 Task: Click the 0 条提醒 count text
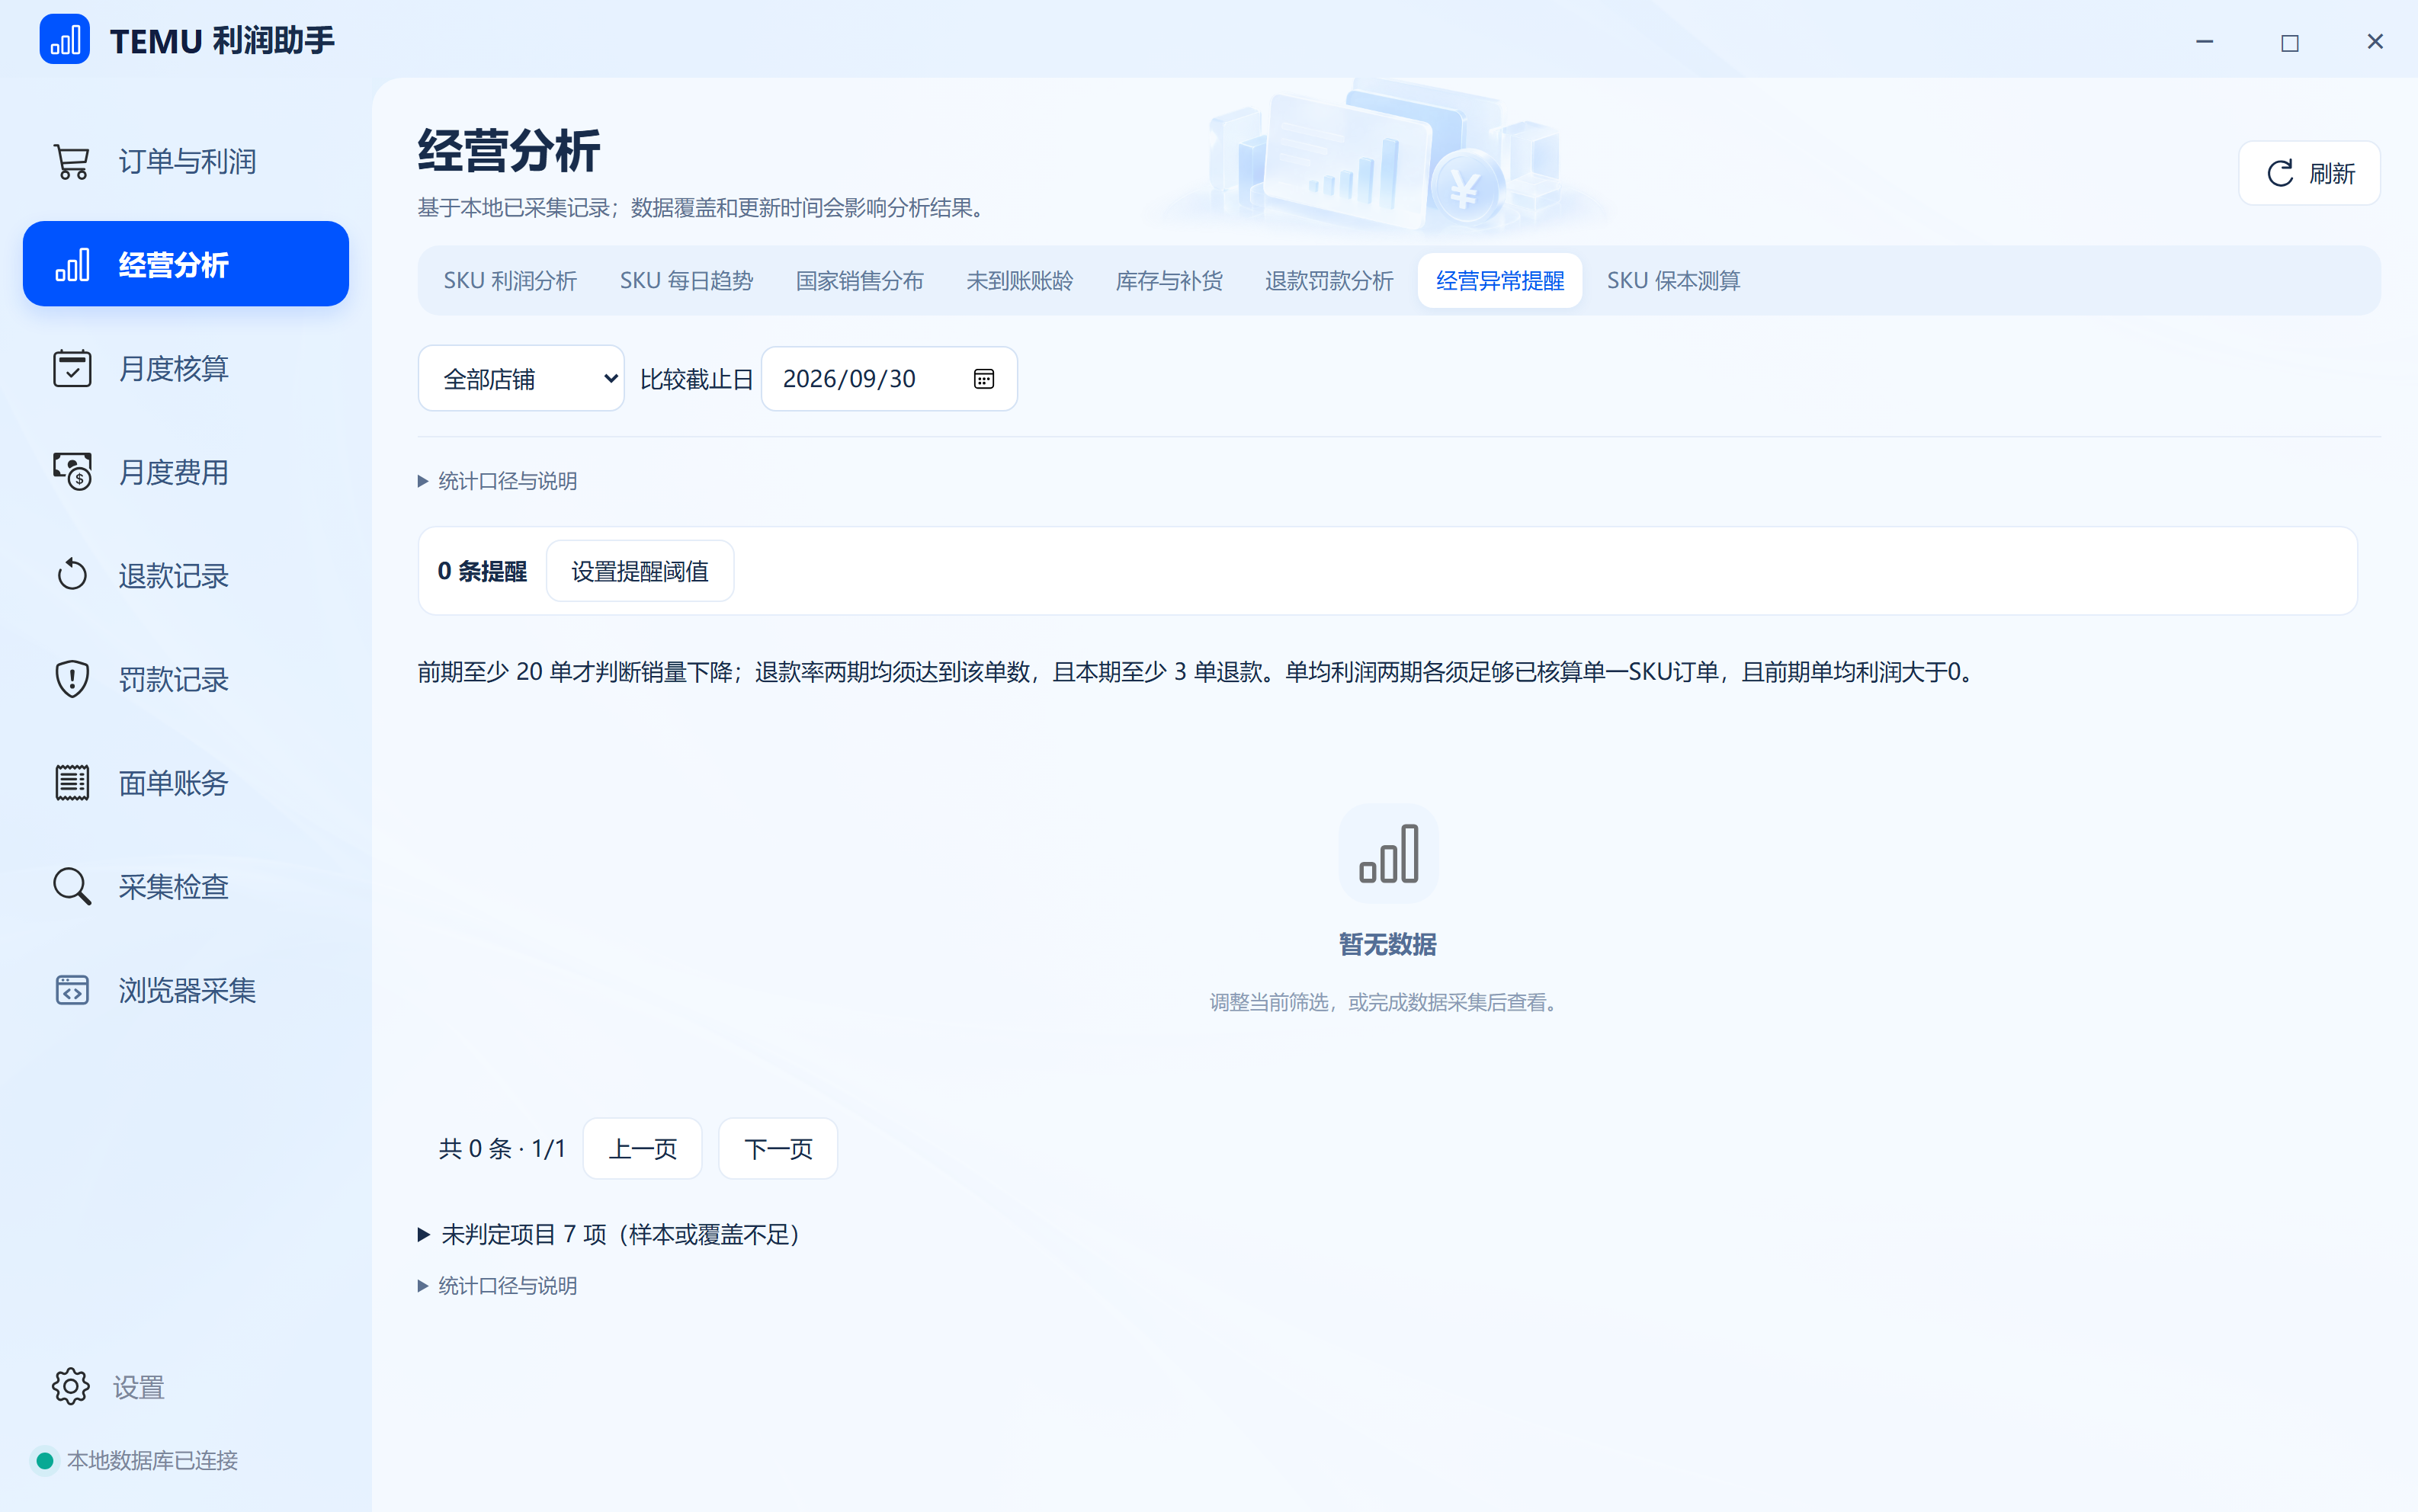click(x=482, y=571)
